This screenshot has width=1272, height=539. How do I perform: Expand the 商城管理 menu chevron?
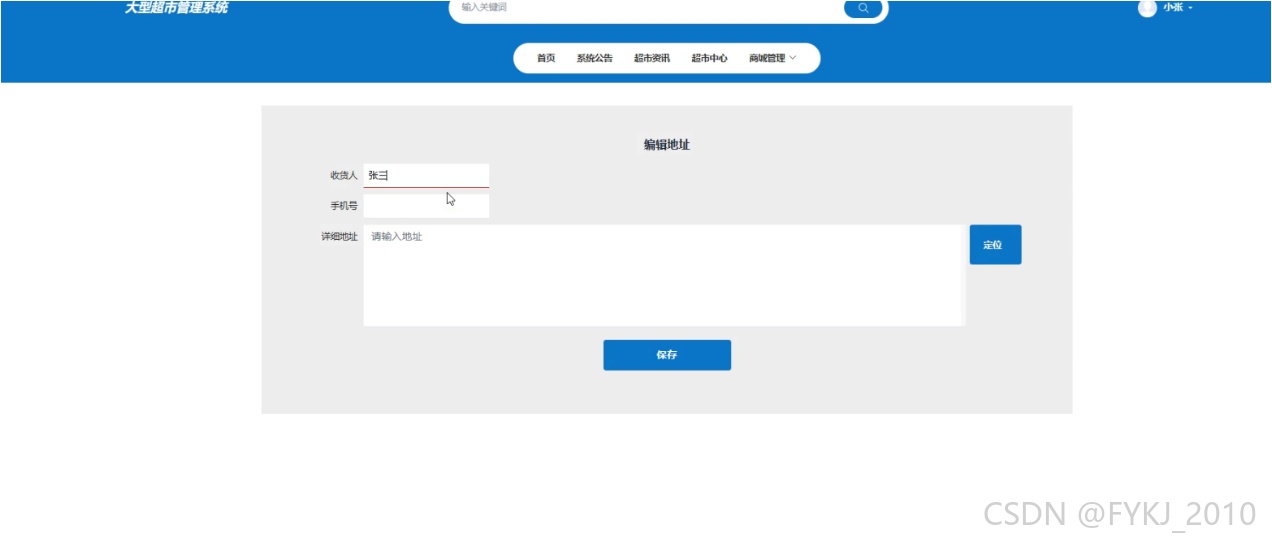point(793,58)
